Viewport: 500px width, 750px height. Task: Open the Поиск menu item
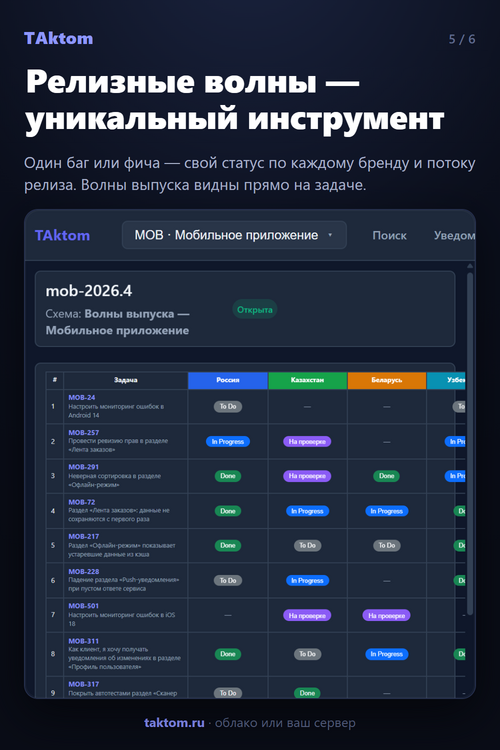click(389, 235)
